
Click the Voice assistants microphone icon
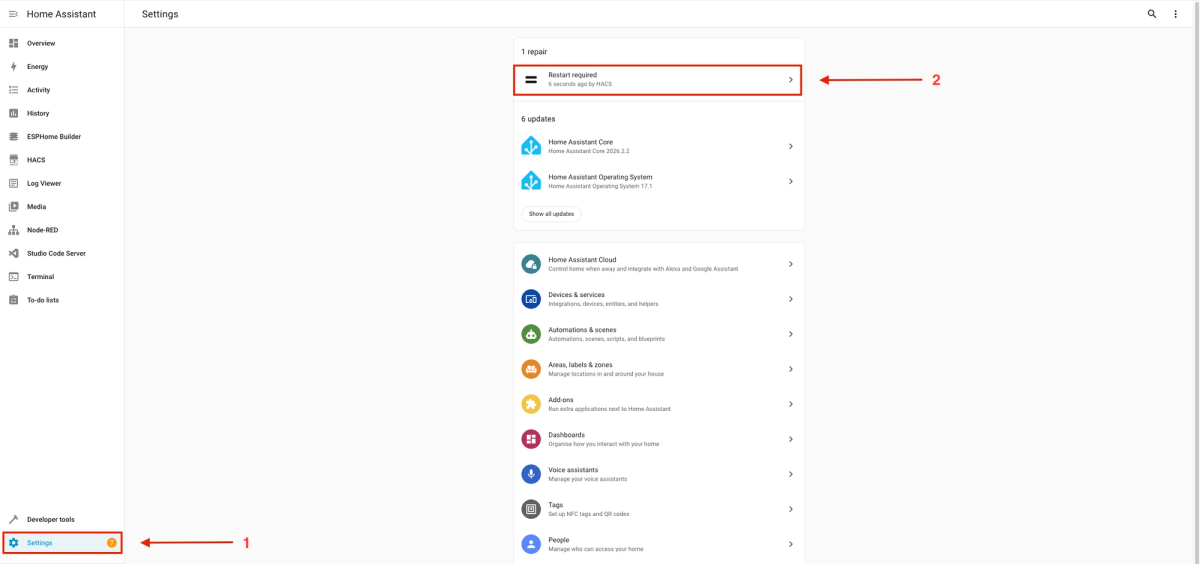click(531, 474)
